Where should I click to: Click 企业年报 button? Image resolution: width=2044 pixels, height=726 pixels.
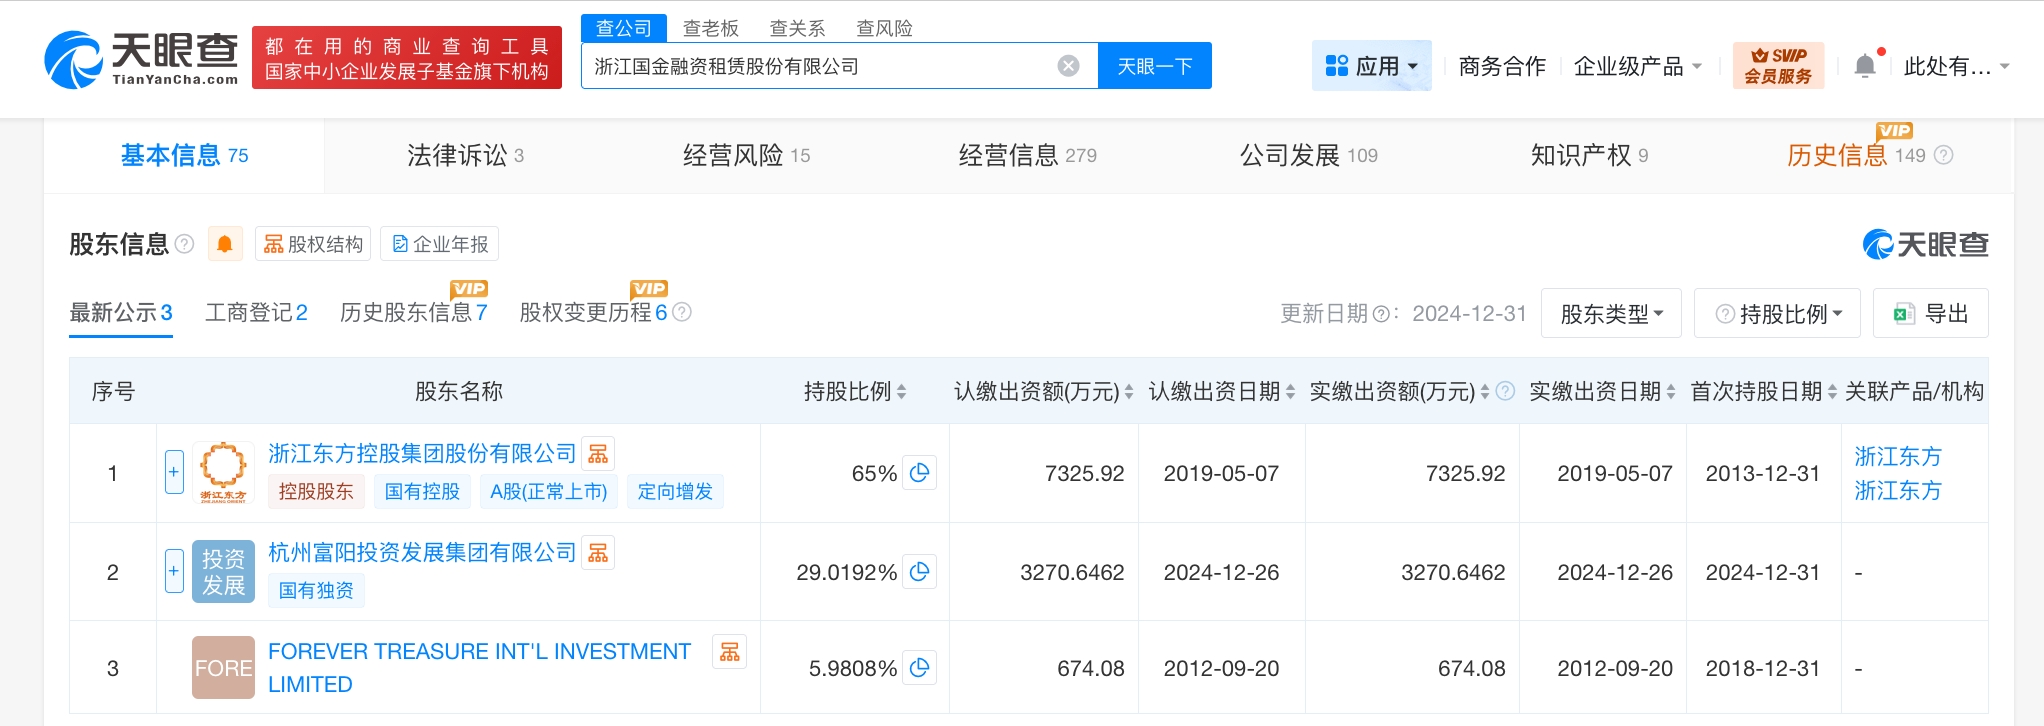click(x=440, y=244)
